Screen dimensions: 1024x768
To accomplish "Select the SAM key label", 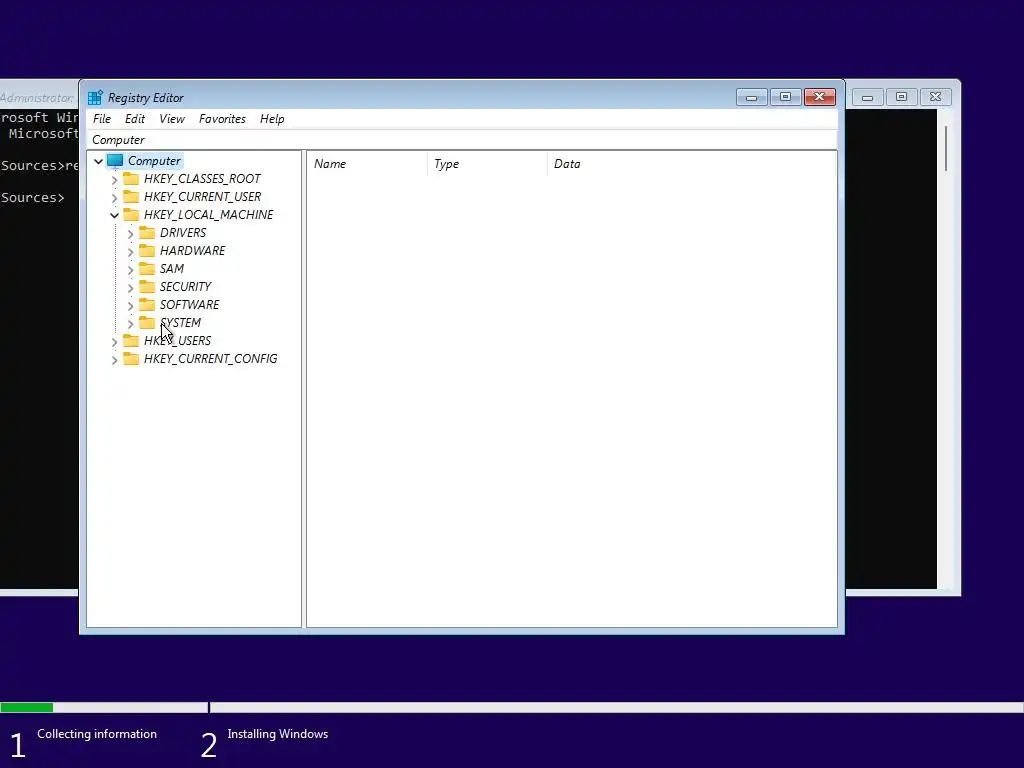I will pos(172,268).
